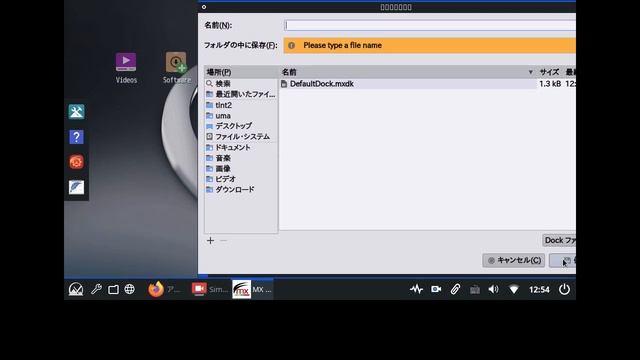Open the feather text editor dock icon
640x360 pixels.
[76, 187]
